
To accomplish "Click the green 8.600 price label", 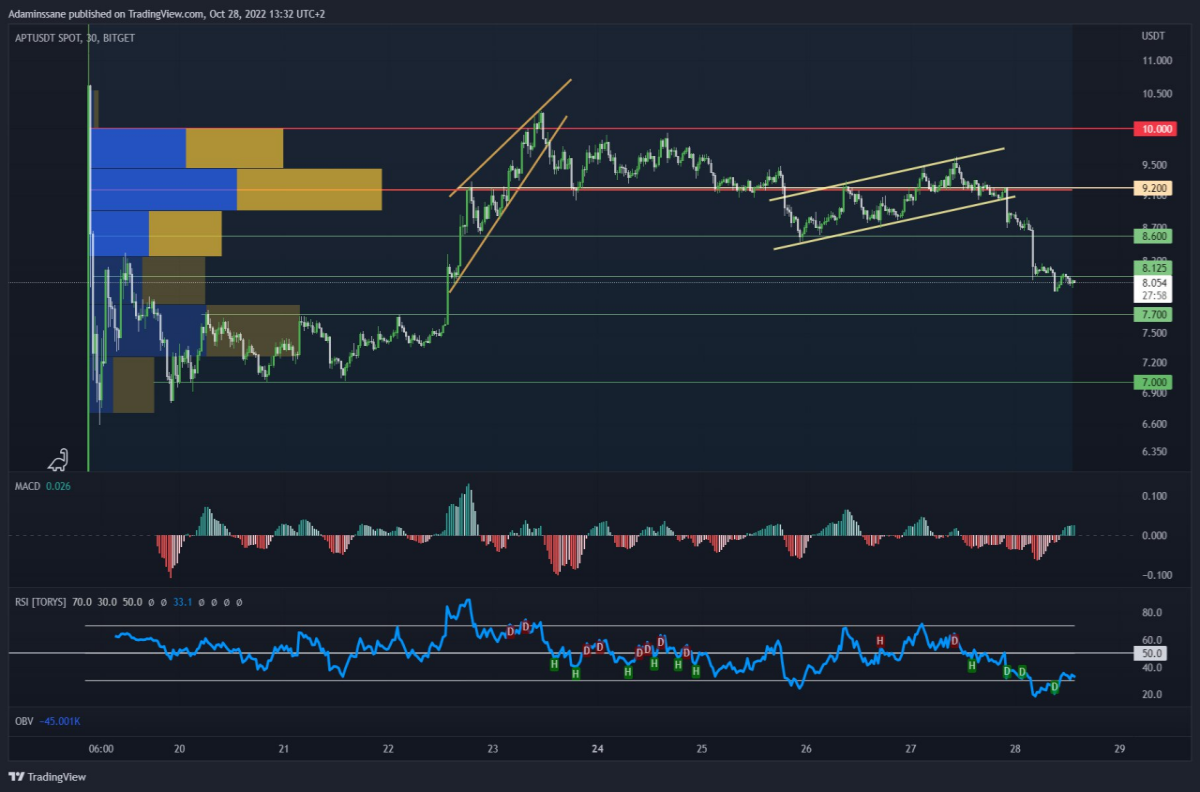I will [x=1153, y=237].
